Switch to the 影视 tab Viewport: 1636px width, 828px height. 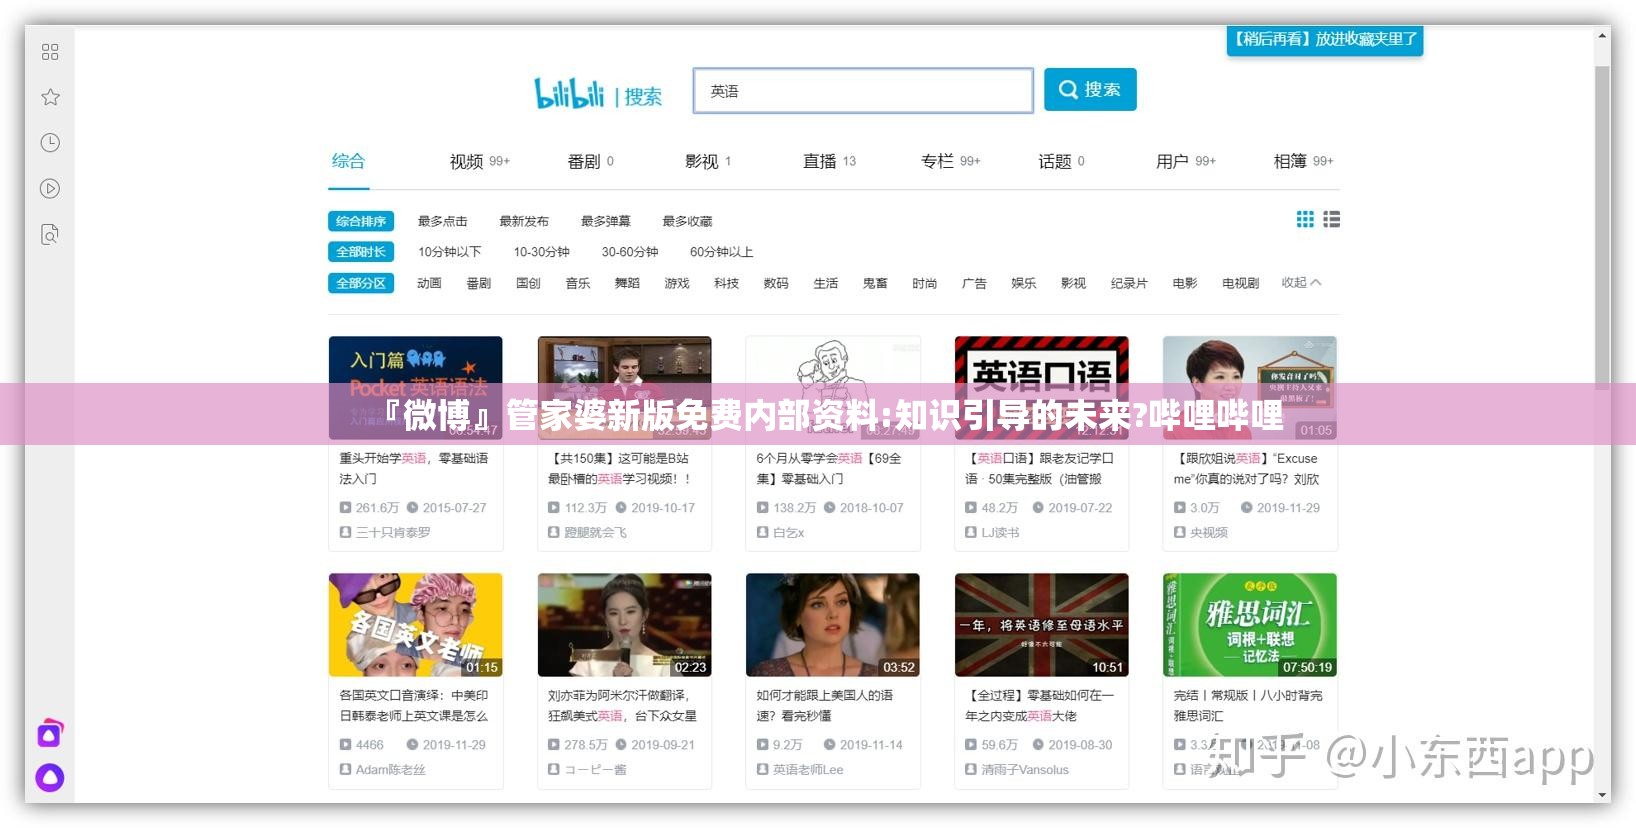pyautogui.click(x=708, y=161)
